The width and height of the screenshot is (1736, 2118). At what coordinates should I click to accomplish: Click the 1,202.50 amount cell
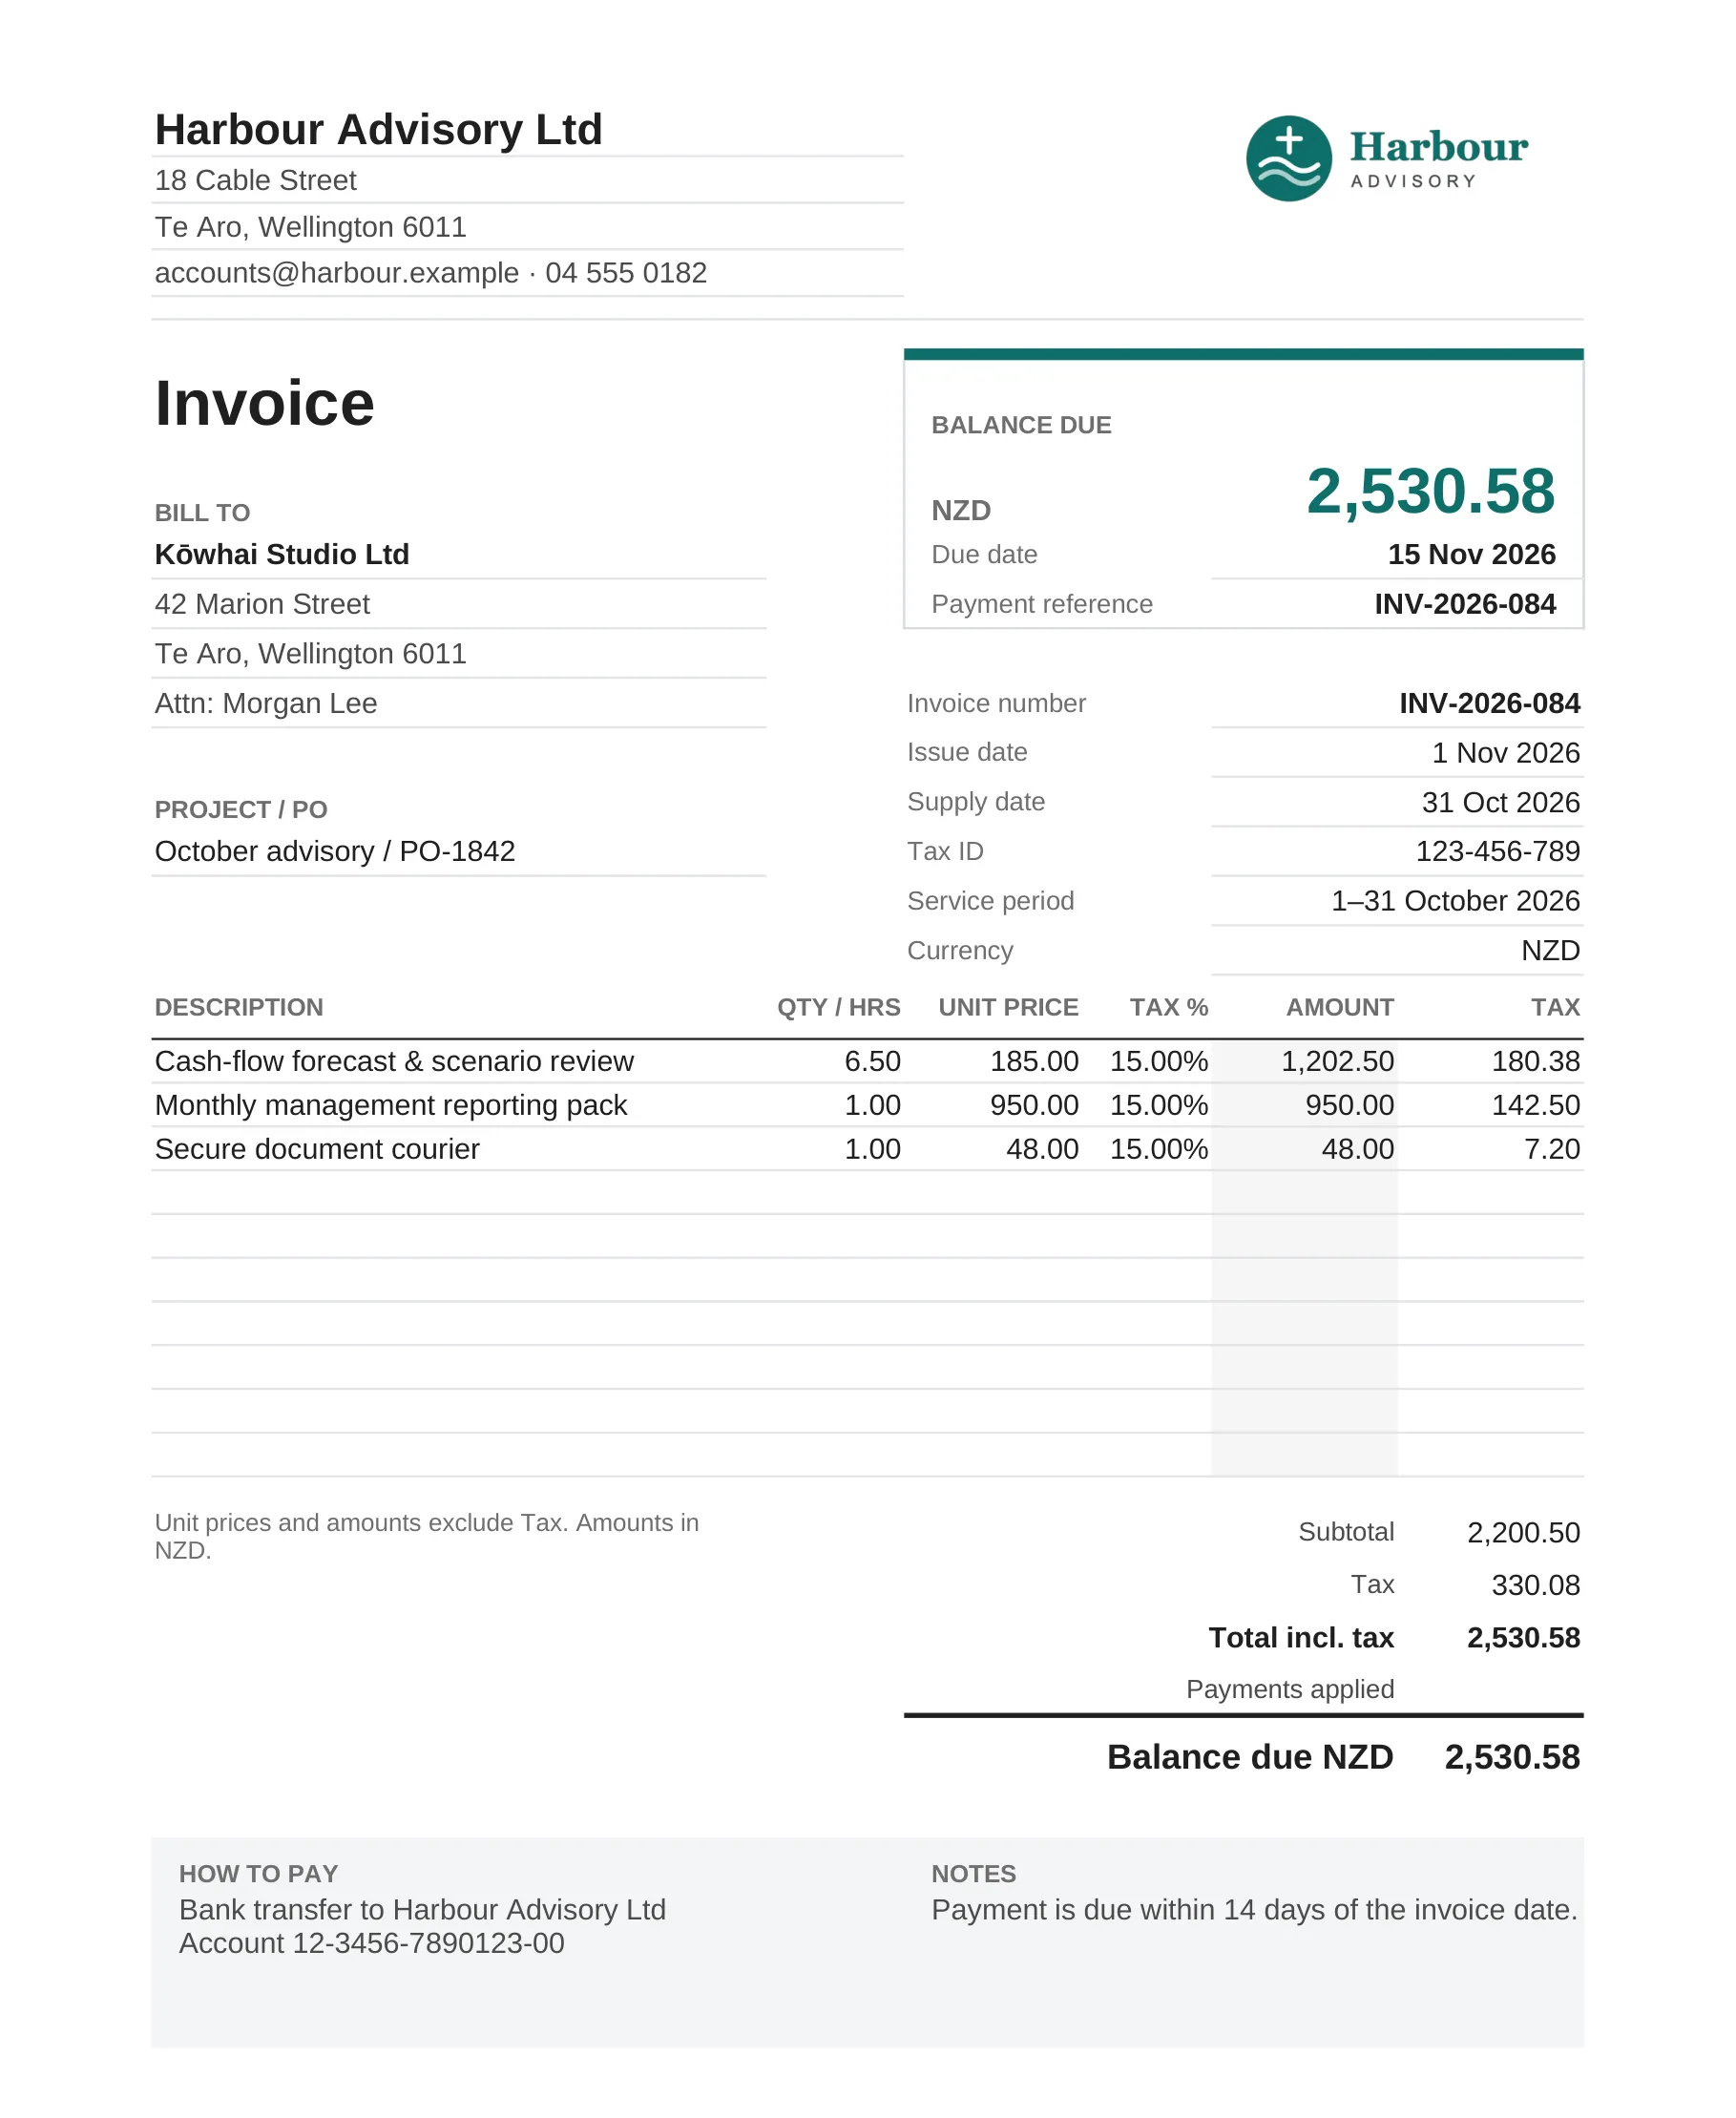tap(1337, 1061)
